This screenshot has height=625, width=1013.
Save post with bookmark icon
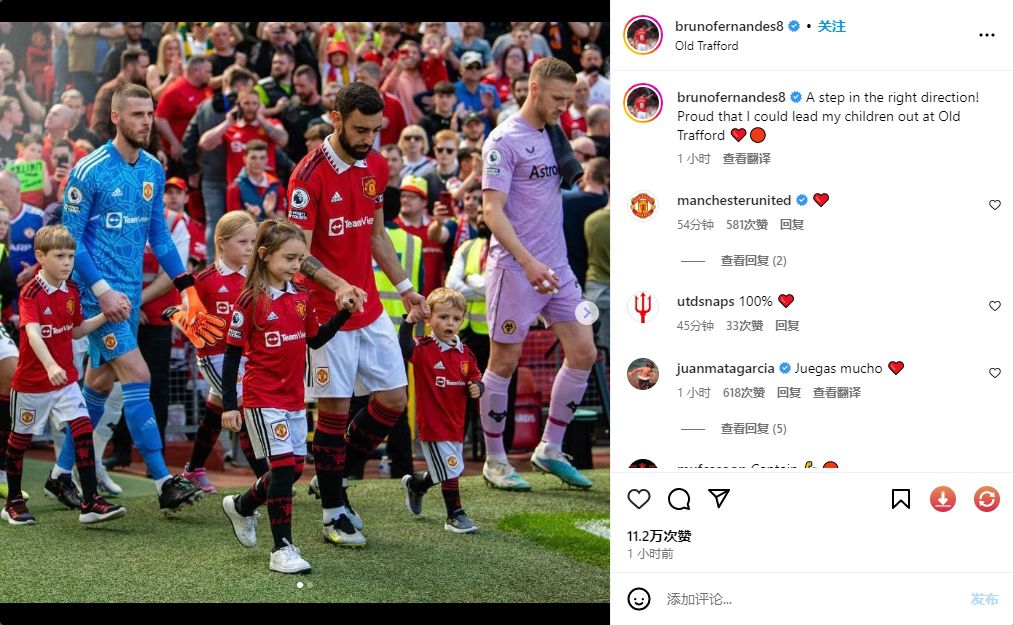[x=901, y=499]
